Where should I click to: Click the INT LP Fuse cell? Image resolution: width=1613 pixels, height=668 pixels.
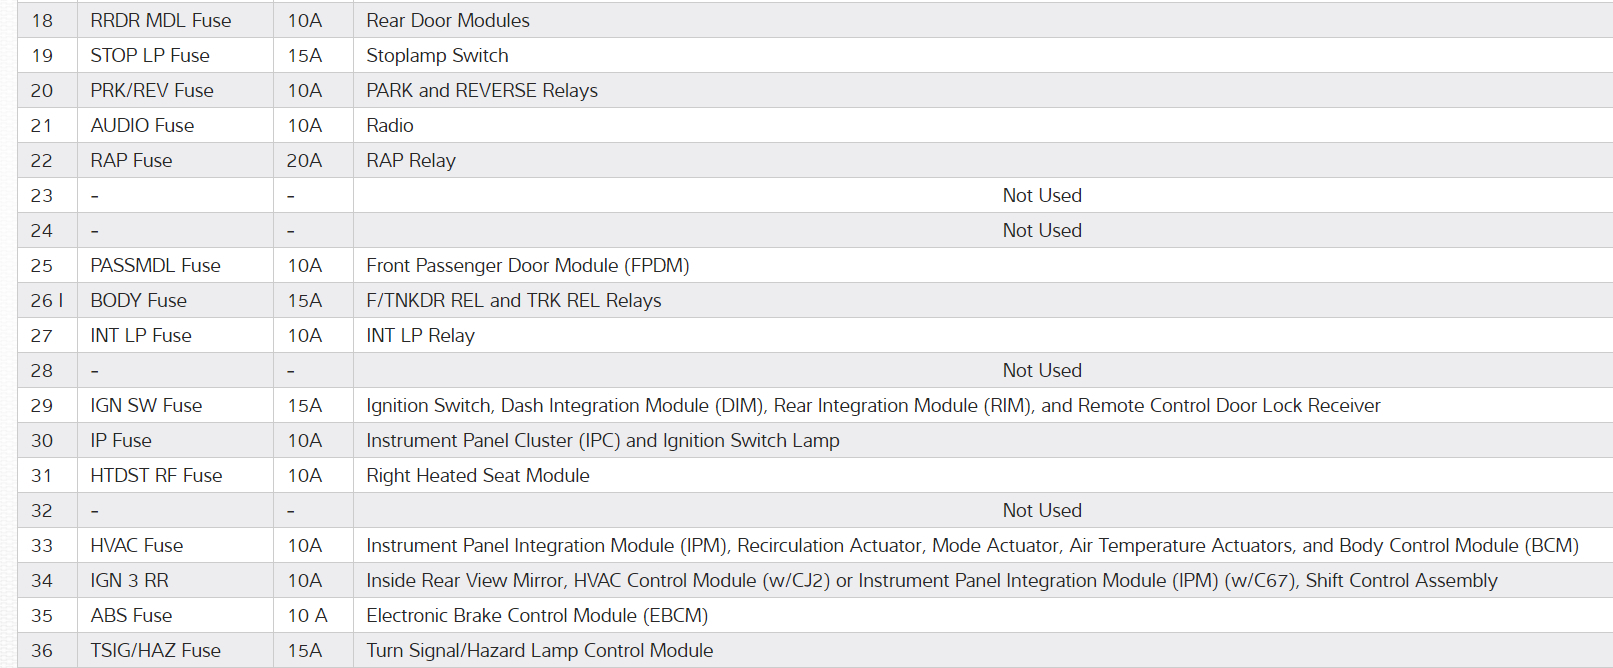click(x=141, y=335)
